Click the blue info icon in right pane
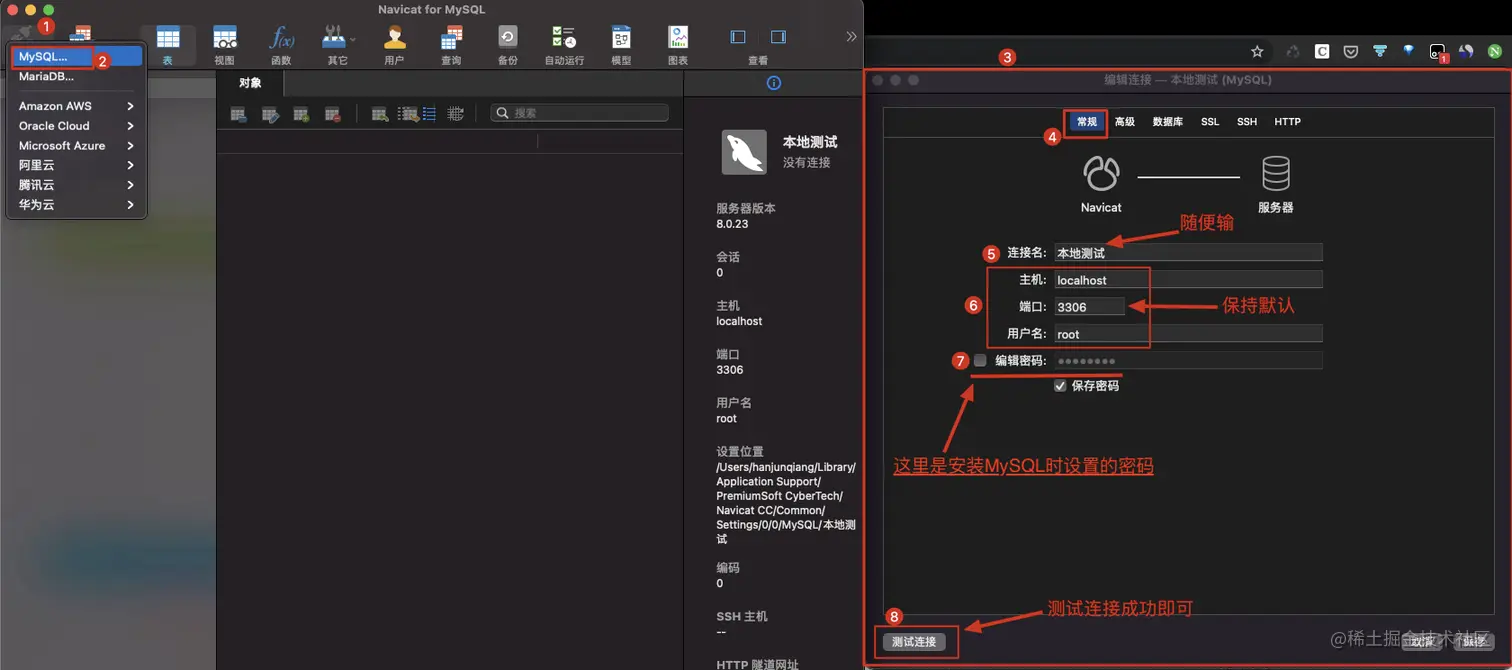Screen dimensions: 1512x670 tap(773, 83)
